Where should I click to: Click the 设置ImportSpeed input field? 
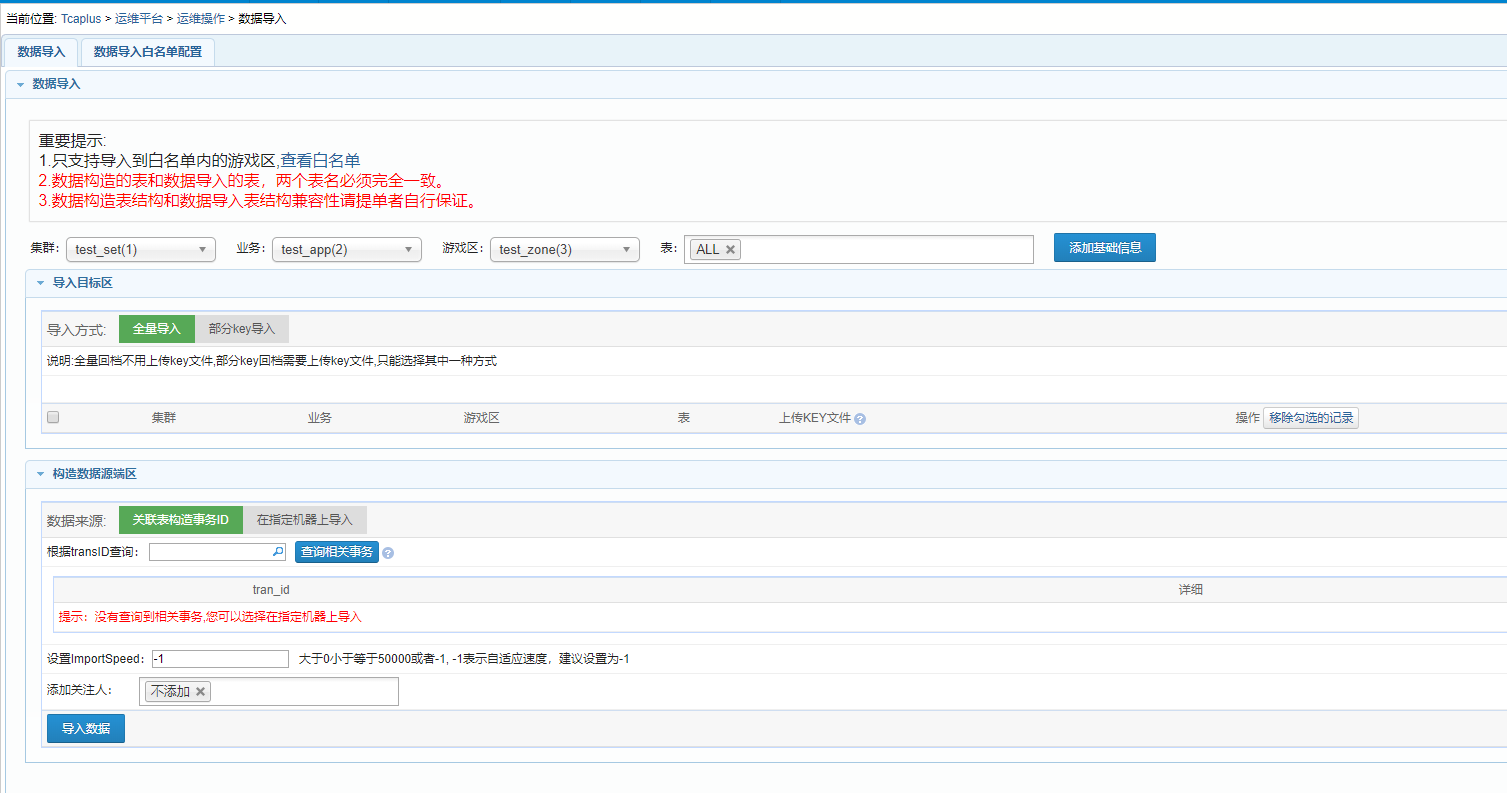tap(220, 659)
